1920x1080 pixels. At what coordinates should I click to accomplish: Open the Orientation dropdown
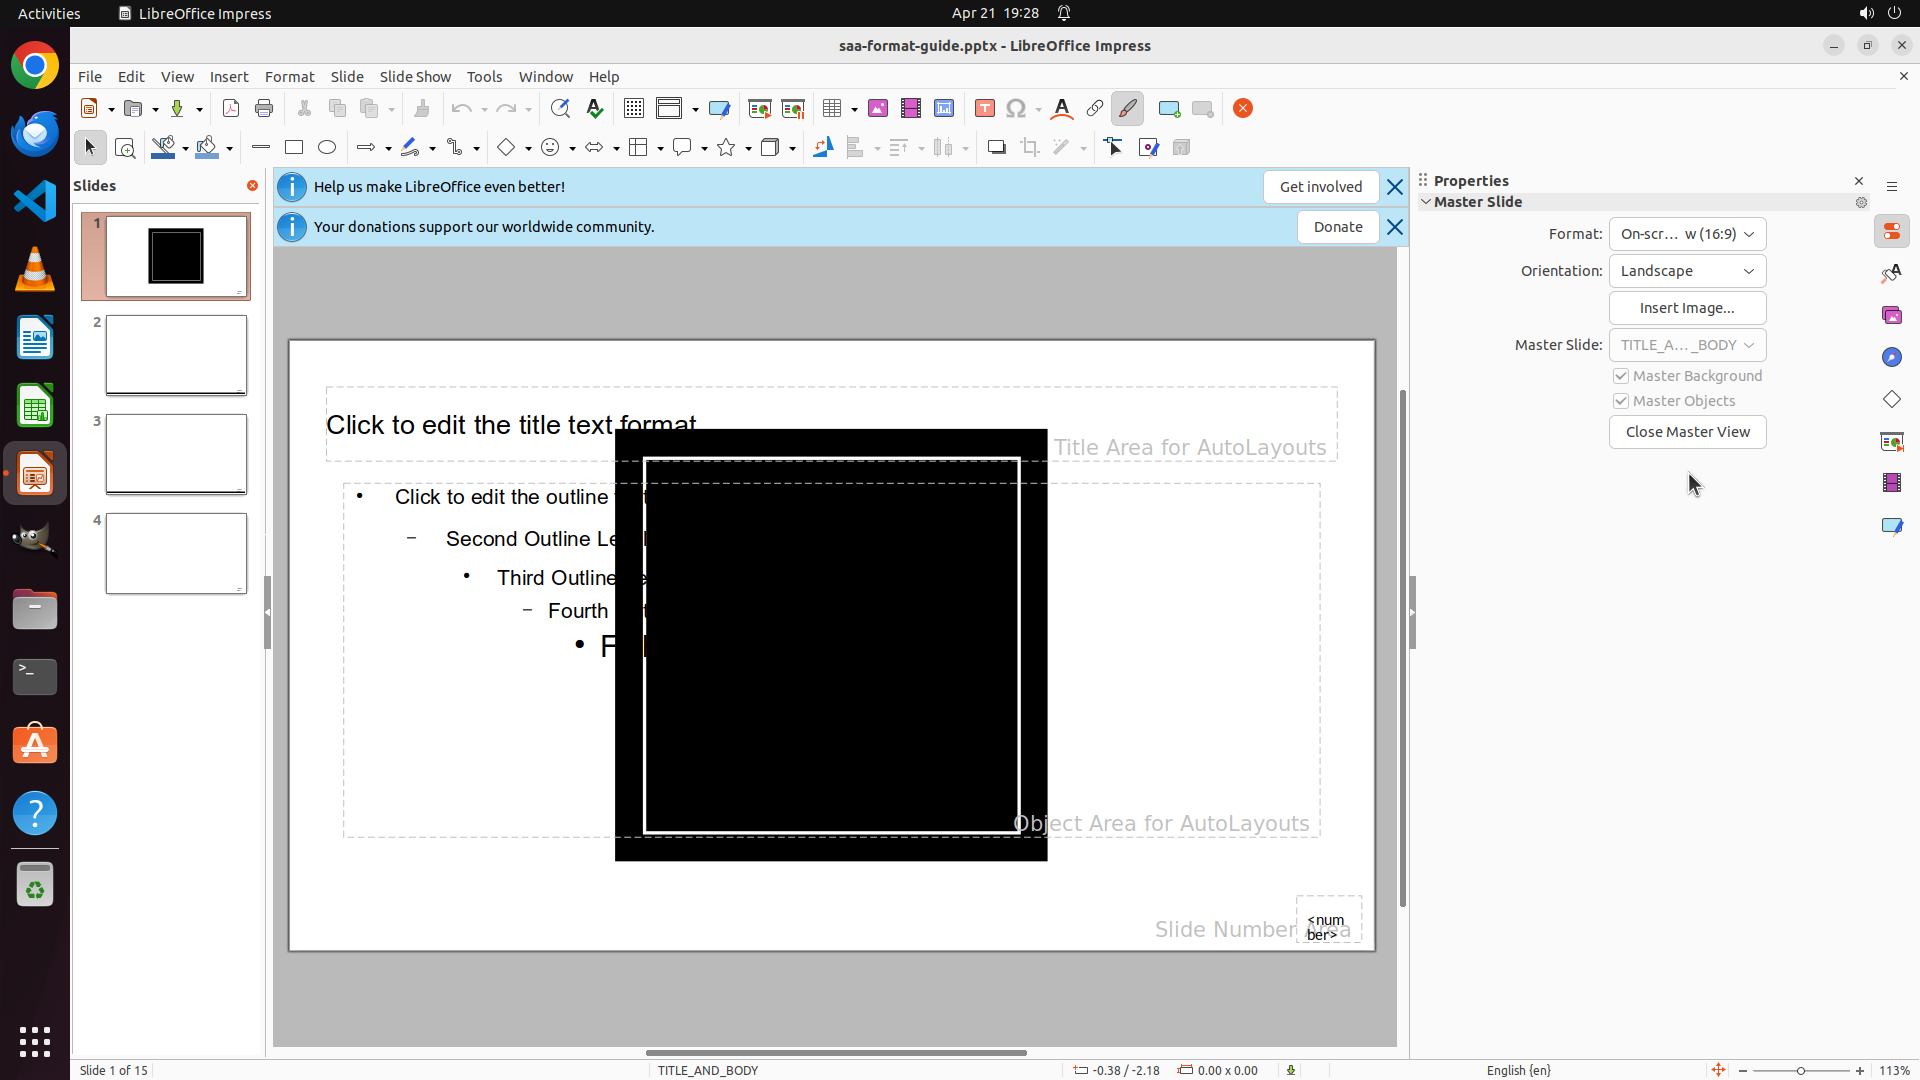pyautogui.click(x=1687, y=271)
